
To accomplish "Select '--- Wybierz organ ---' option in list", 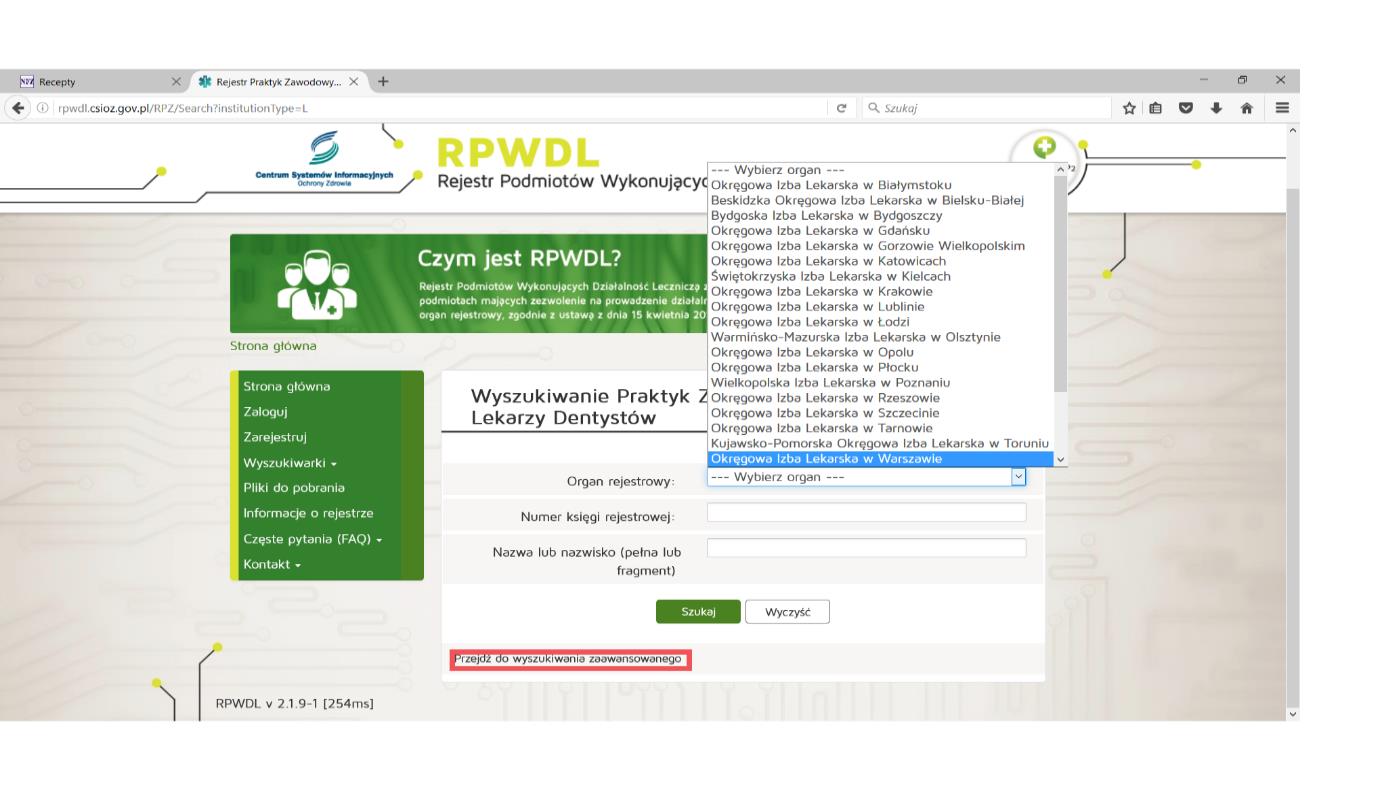I will tap(881, 170).
